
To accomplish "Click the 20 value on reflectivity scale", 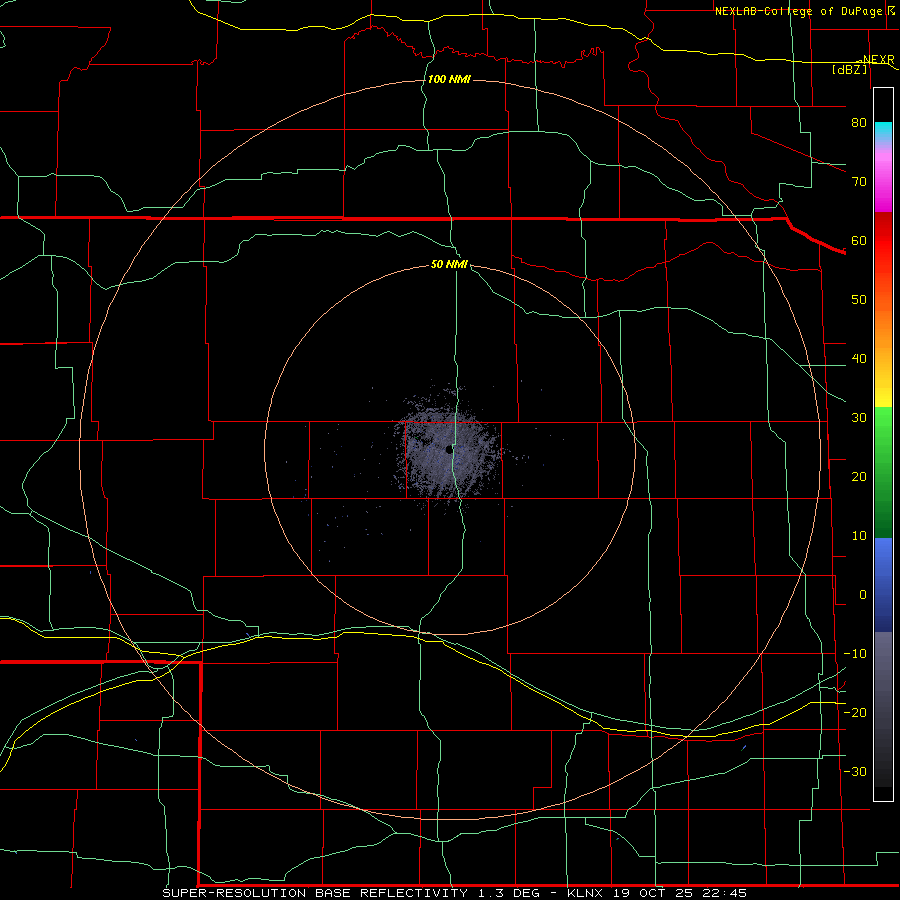I will (859, 476).
